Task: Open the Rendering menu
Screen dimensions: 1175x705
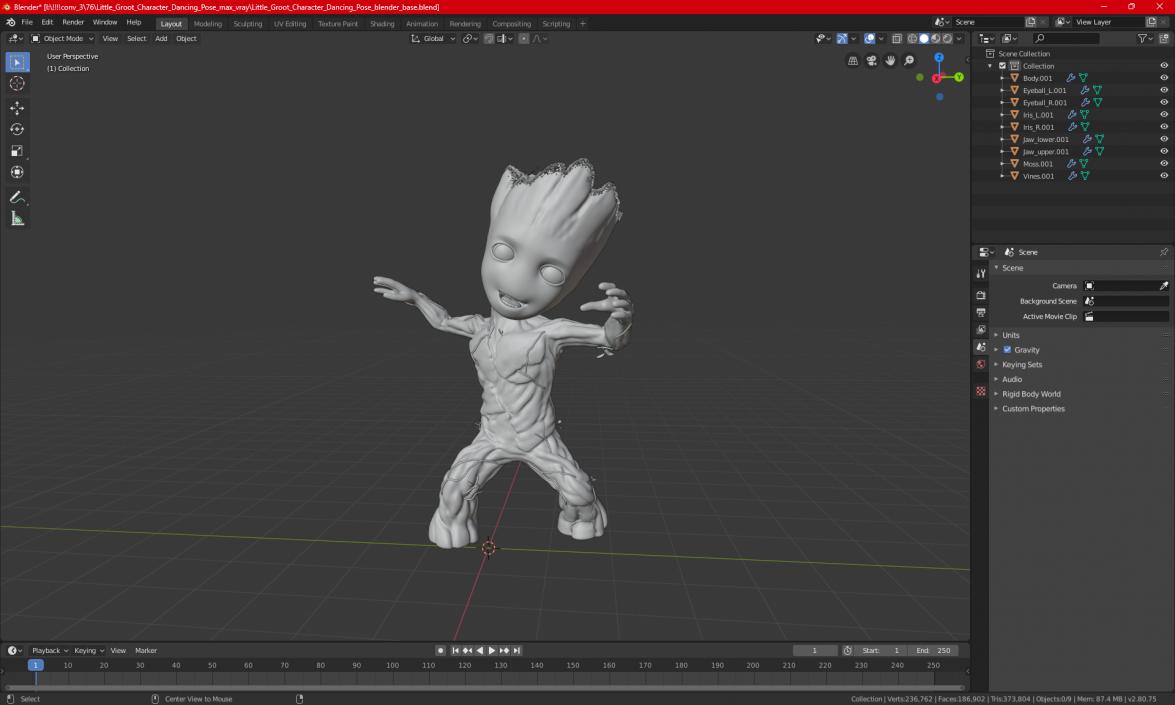Action: coord(464,23)
